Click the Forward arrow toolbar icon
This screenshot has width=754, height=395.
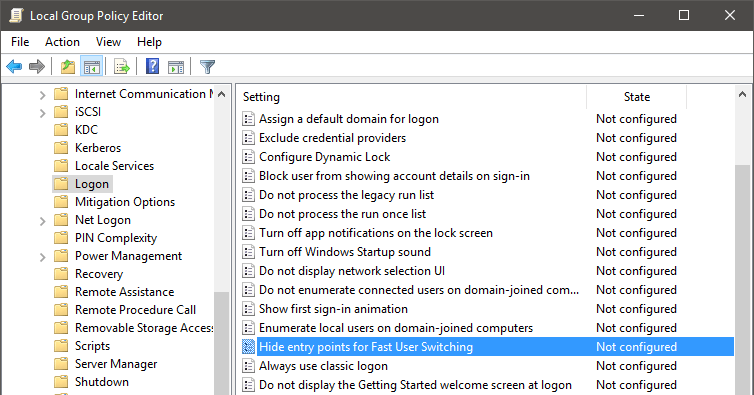(x=37, y=66)
